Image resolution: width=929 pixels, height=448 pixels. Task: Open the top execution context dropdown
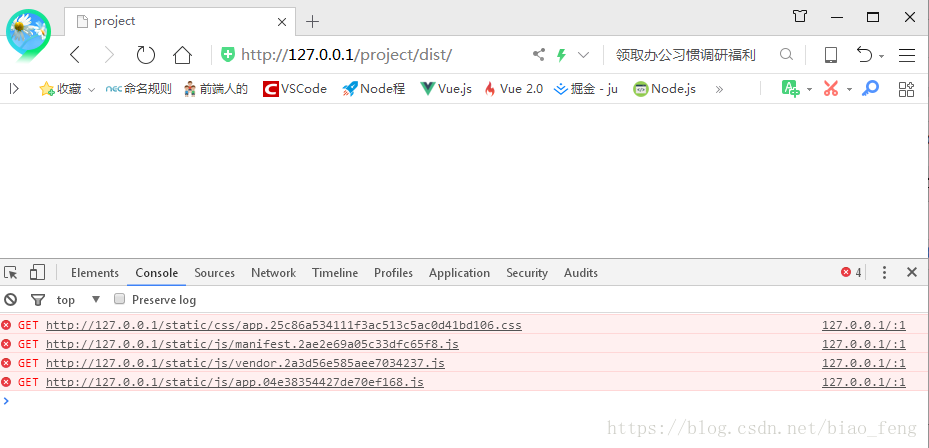(79, 300)
